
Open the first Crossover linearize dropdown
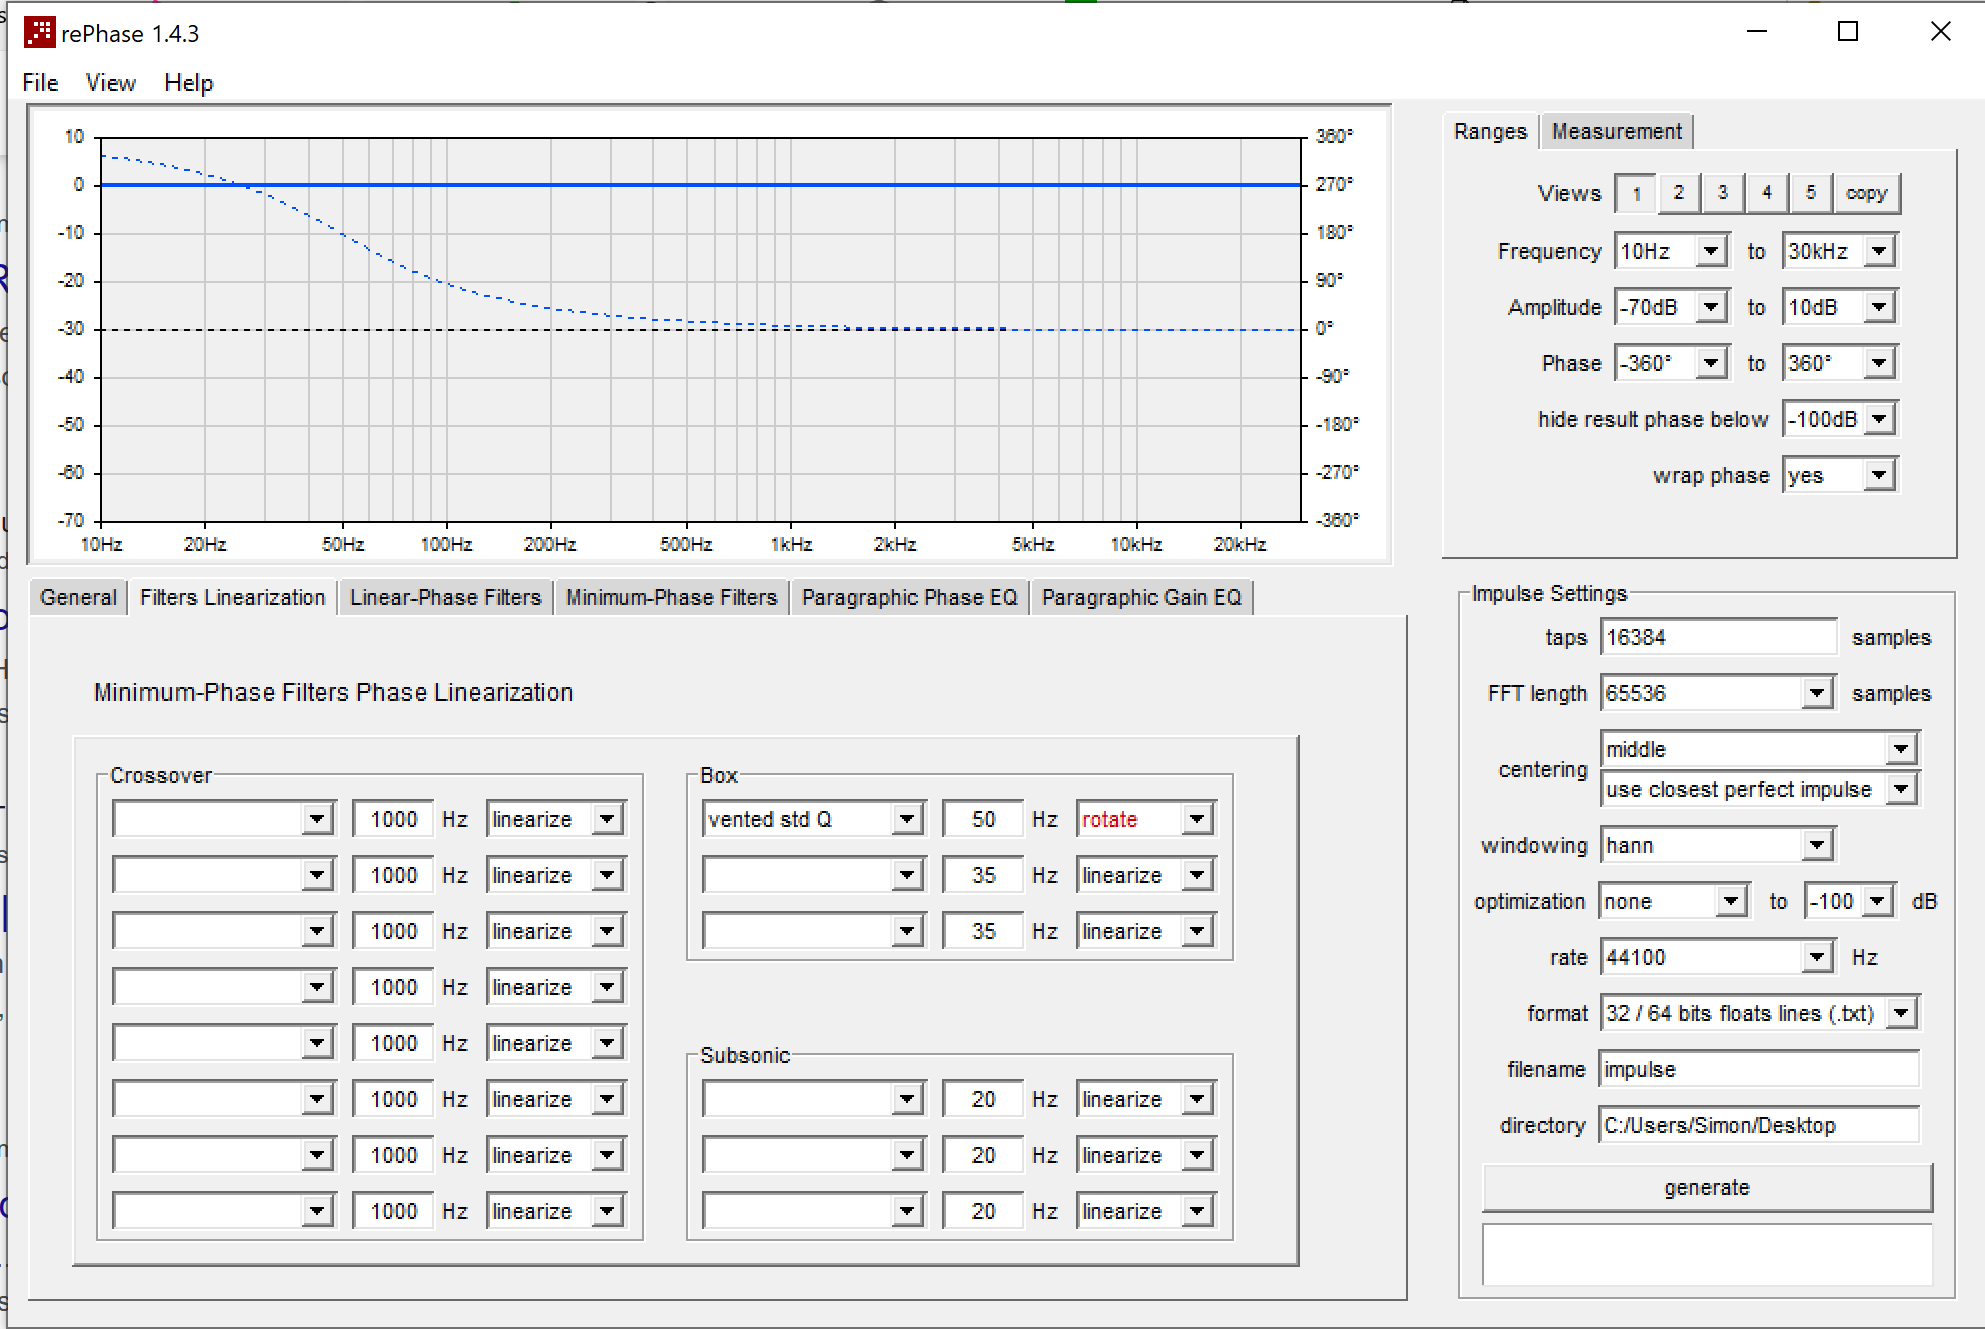555,819
